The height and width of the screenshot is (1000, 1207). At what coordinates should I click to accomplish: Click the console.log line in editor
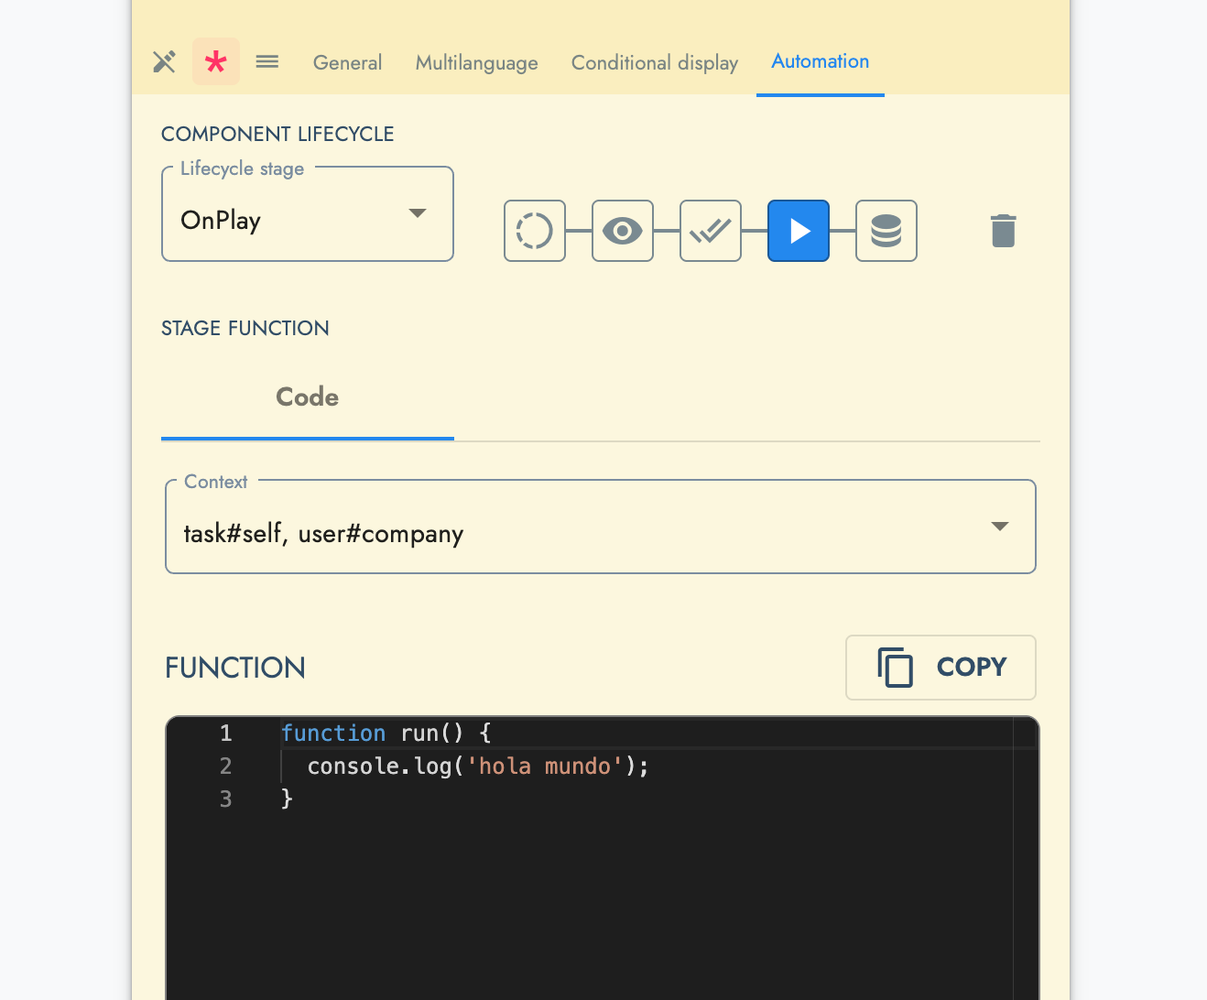(478, 767)
